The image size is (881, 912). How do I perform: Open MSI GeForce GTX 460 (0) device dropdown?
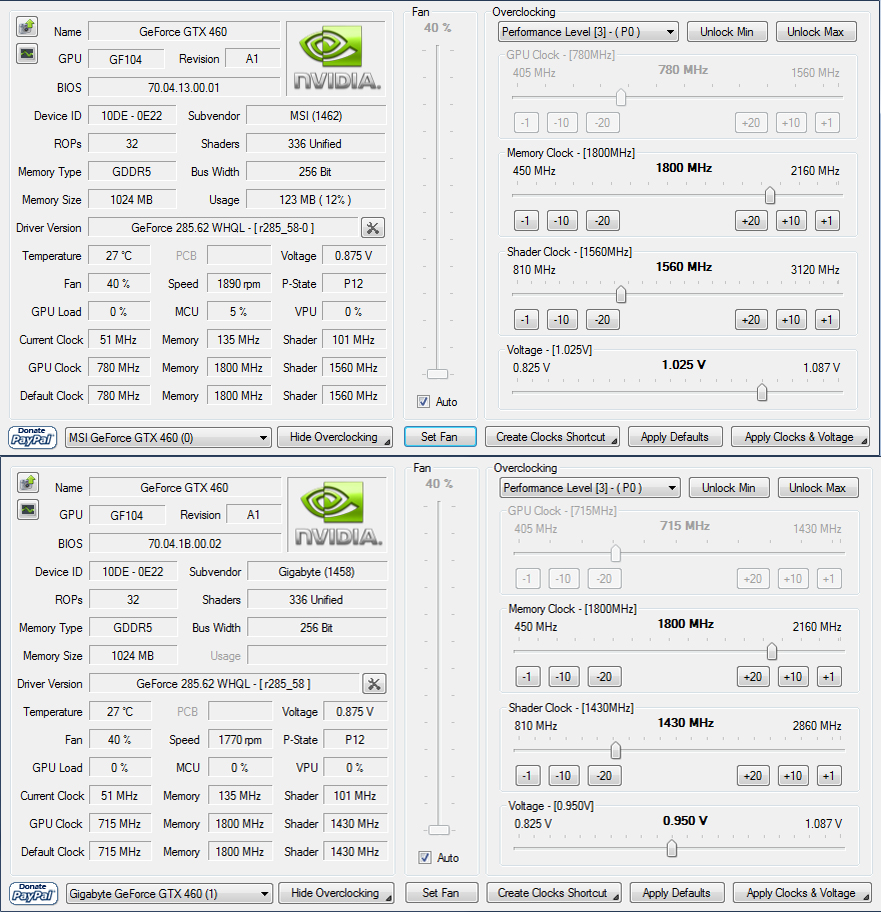tap(167, 437)
